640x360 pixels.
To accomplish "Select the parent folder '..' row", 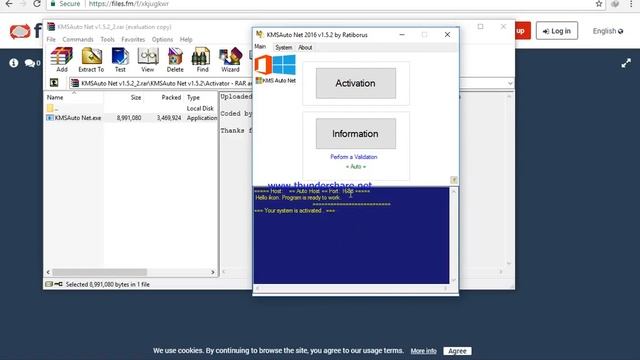I will 131,109.
